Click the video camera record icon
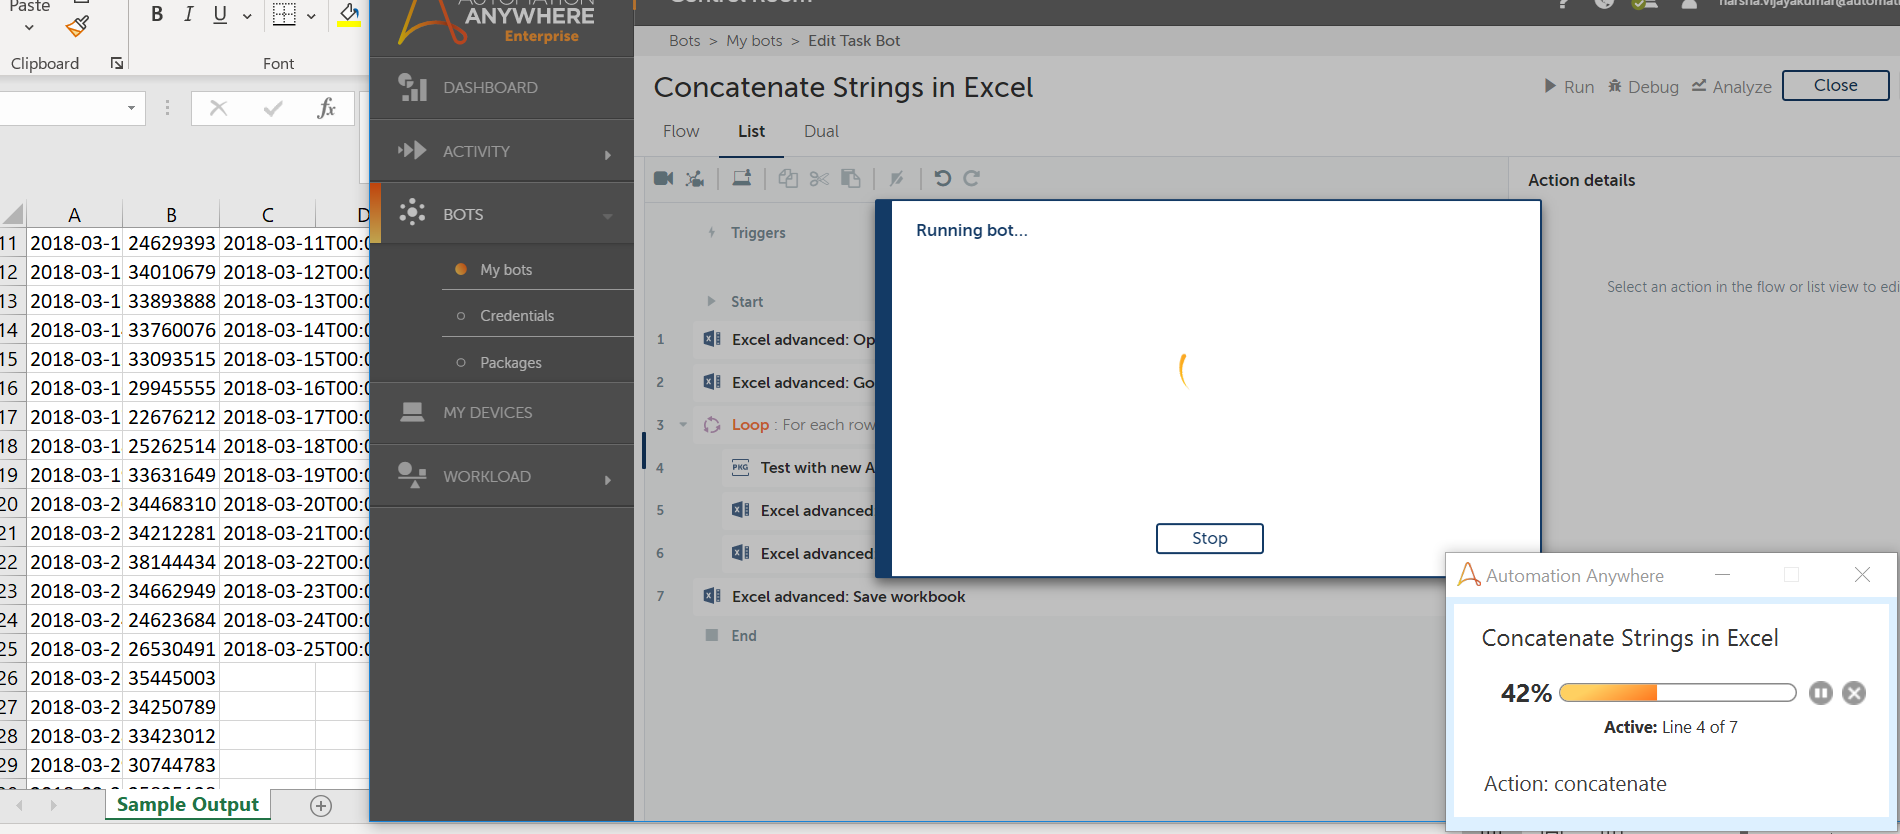The height and width of the screenshot is (834, 1900). tap(663, 178)
